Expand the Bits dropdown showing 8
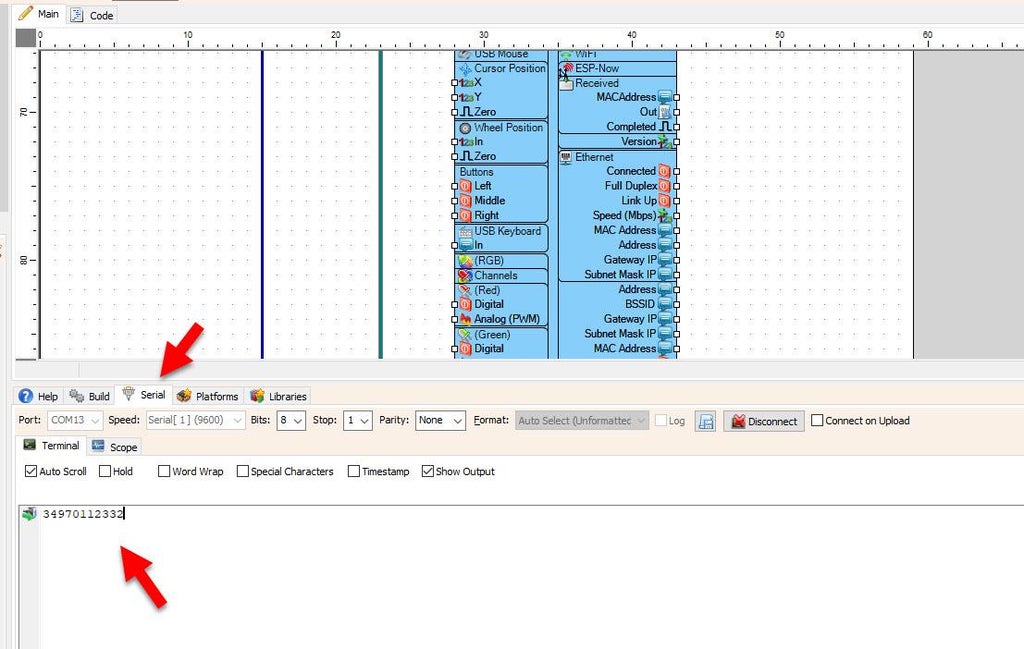1024x649 pixels. pos(291,420)
